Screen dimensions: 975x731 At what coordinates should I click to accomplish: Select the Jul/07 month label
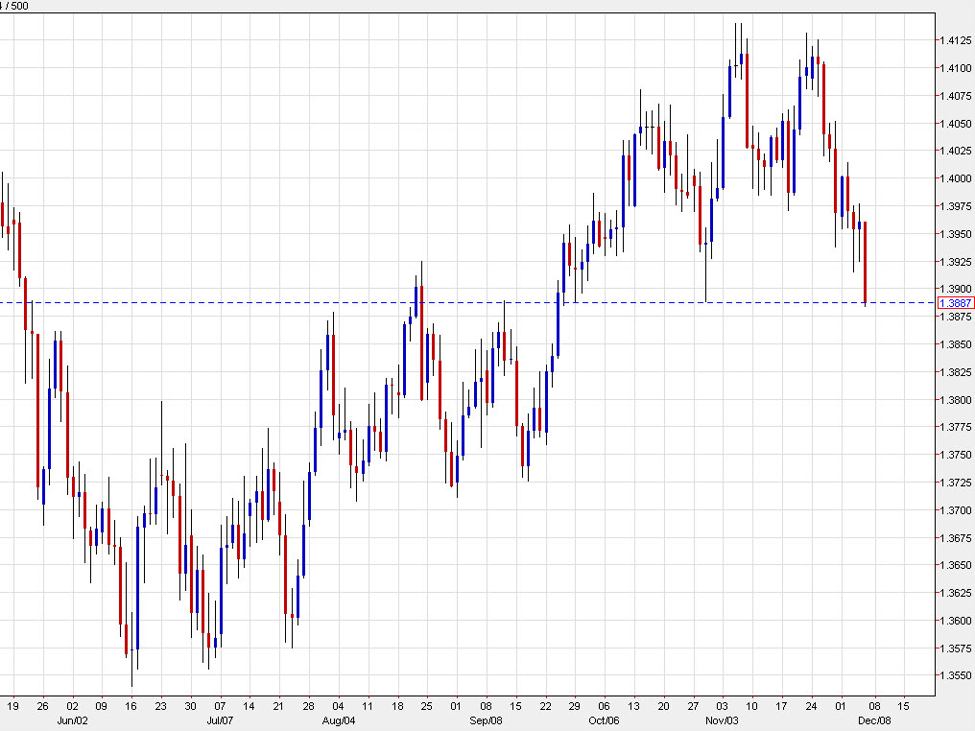(219, 718)
